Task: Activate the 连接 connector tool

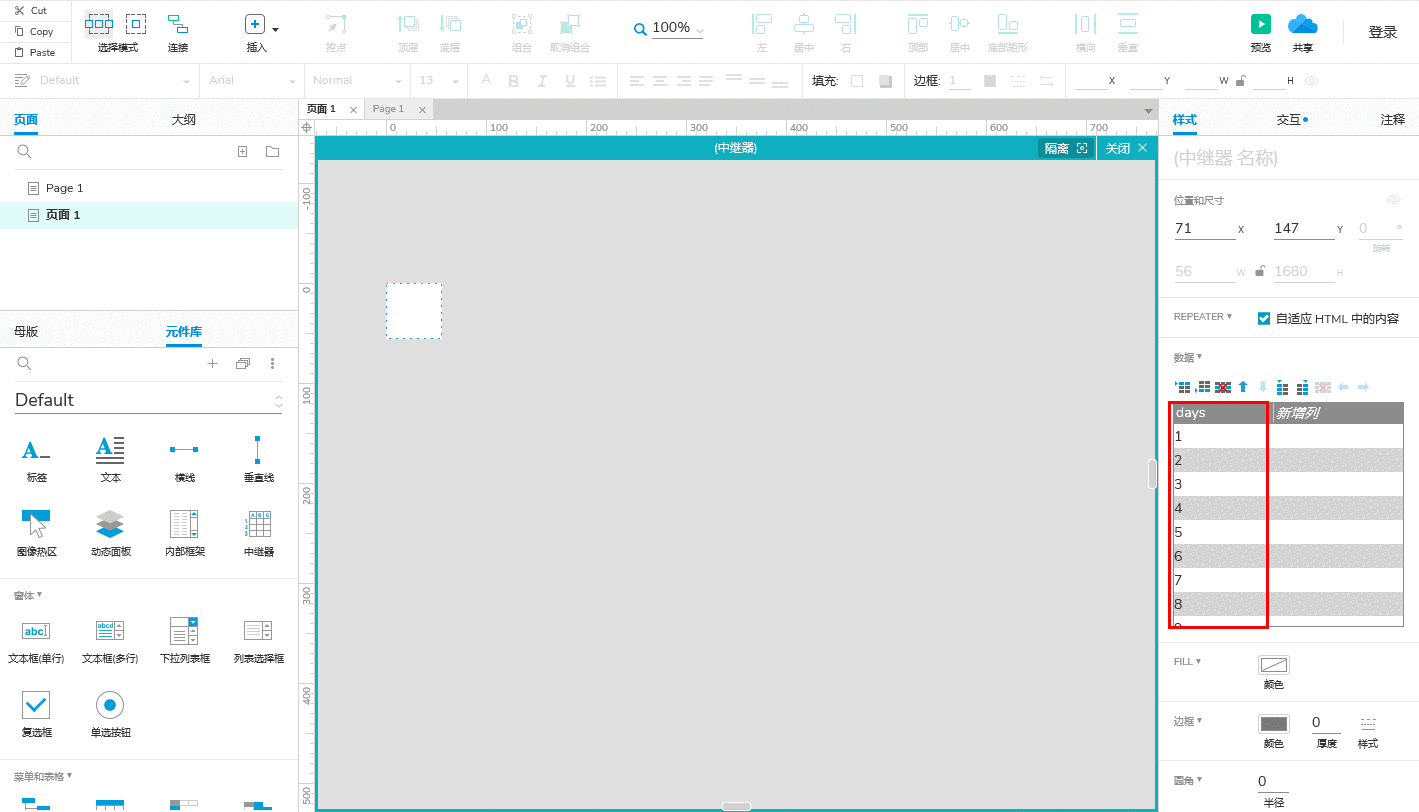Action: [178, 24]
